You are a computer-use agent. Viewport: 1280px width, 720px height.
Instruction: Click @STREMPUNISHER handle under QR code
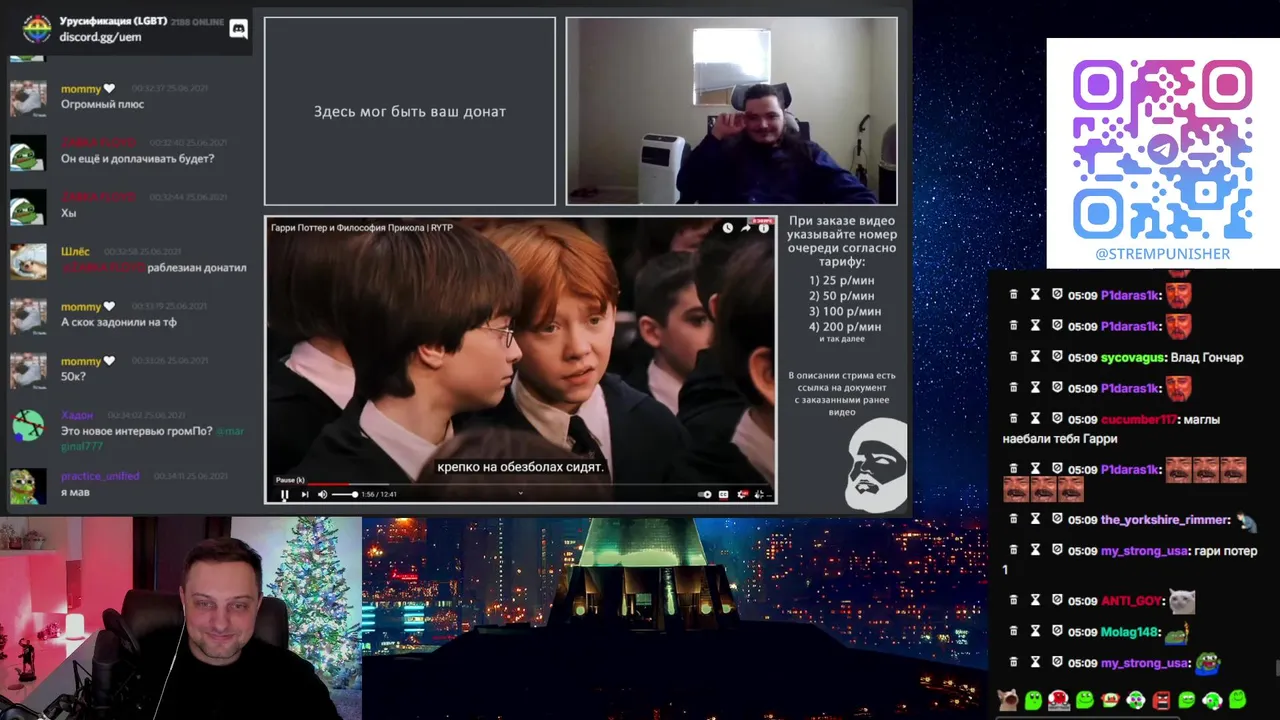(1163, 254)
